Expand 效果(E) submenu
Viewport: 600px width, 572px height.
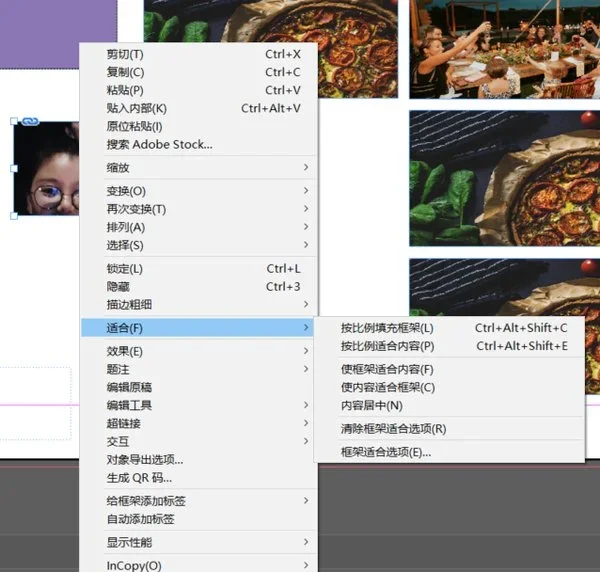(198, 351)
